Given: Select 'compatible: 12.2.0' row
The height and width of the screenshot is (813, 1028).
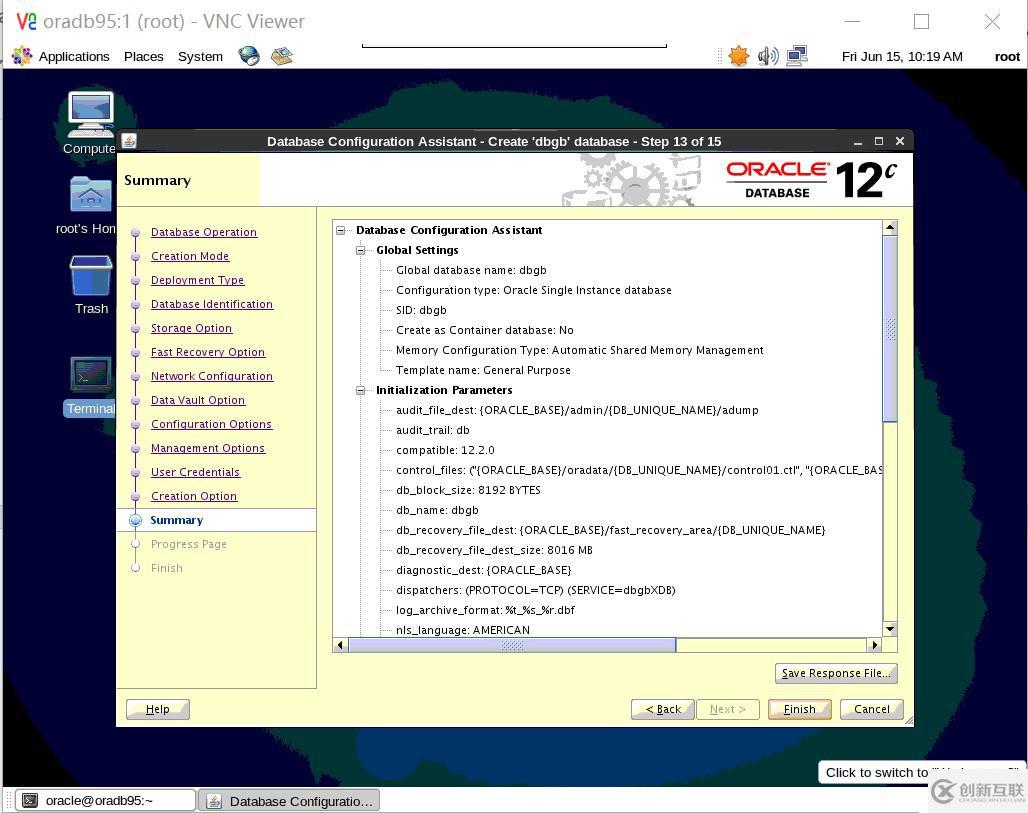Looking at the screenshot, I should pos(445,450).
